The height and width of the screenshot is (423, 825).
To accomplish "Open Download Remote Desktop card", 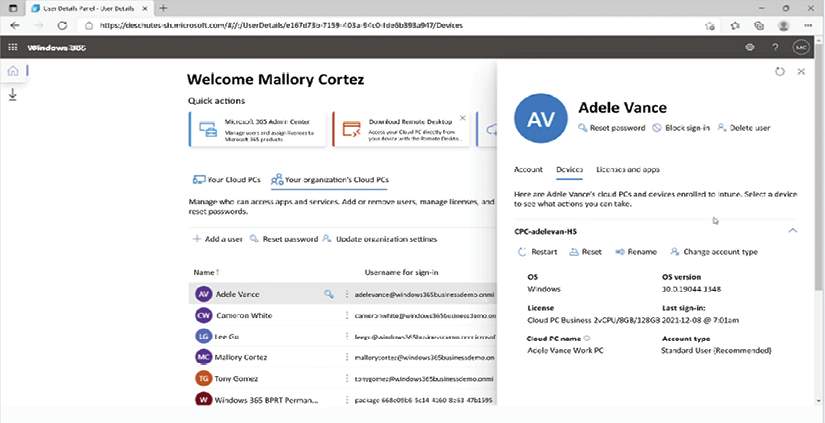I will pos(401,129).
